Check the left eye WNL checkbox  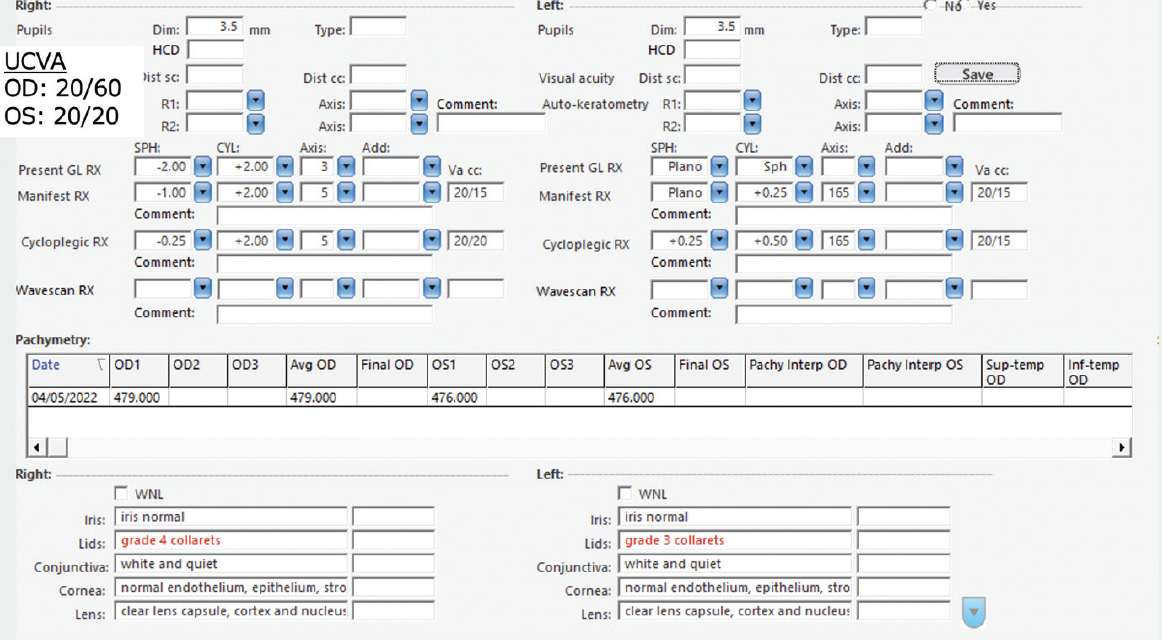(x=625, y=493)
